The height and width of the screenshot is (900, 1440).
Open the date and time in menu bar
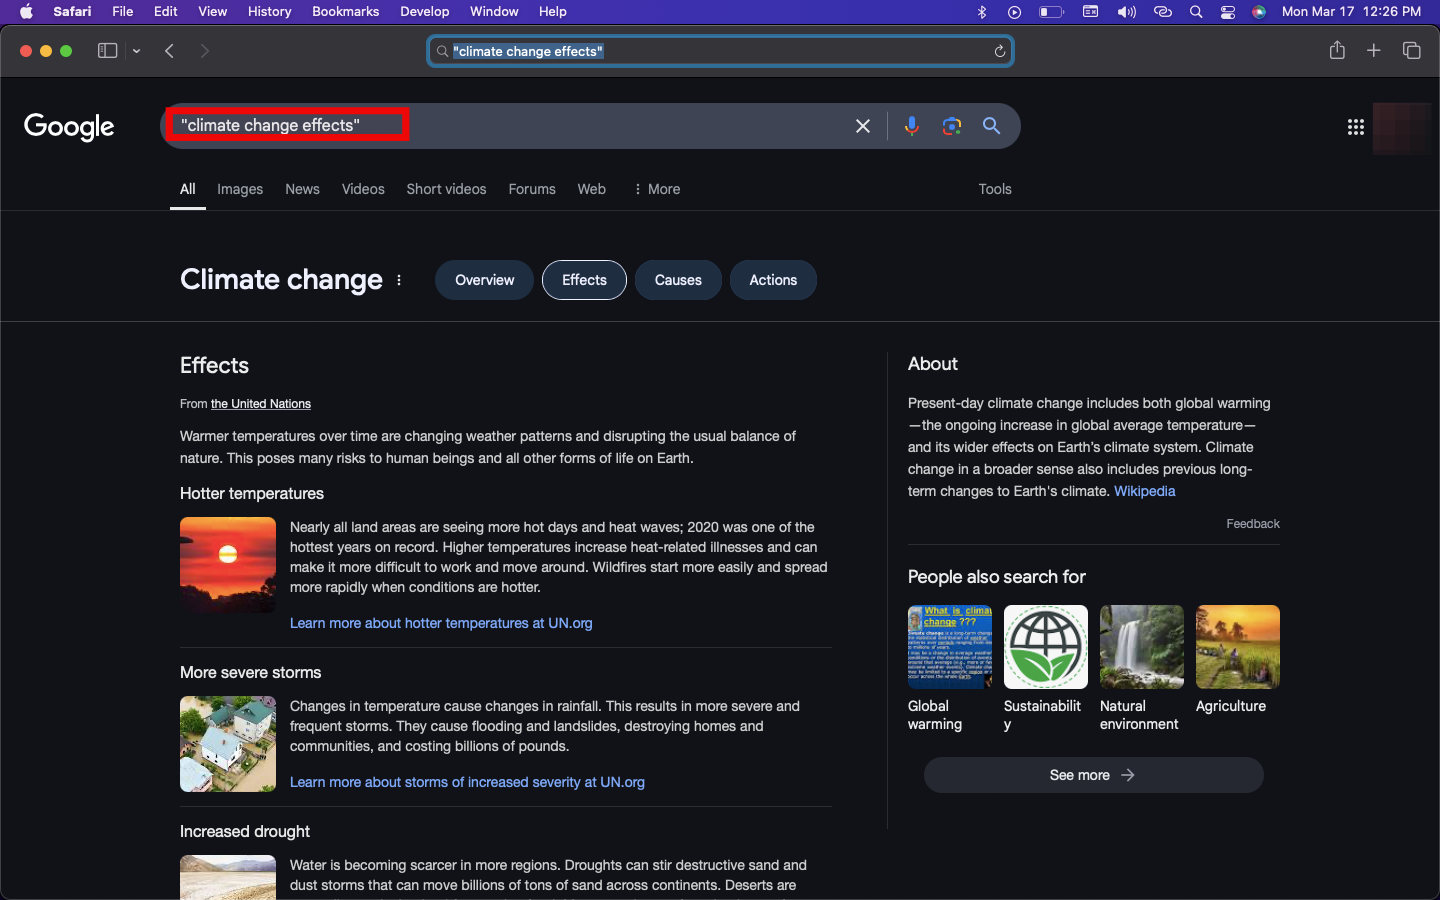pyautogui.click(x=1351, y=12)
